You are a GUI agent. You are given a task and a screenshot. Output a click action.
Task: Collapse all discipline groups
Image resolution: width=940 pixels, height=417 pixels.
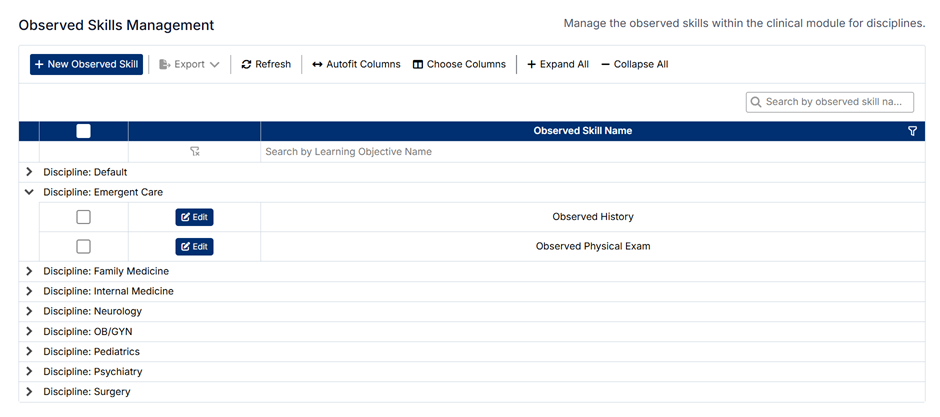pos(635,64)
